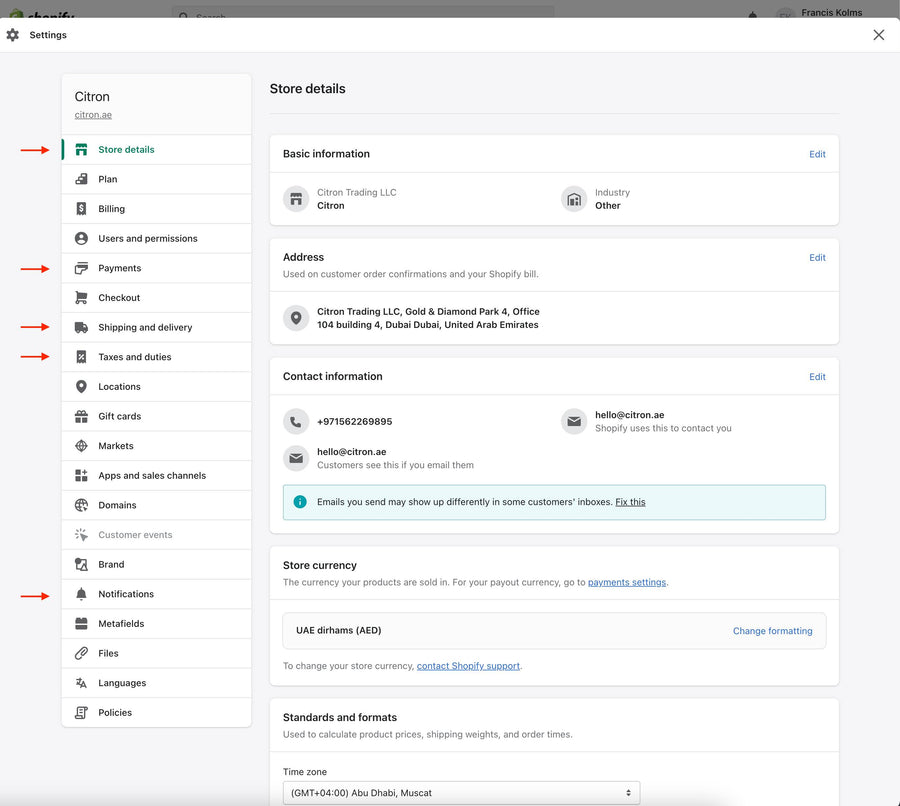The height and width of the screenshot is (806, 900).
Task: Go to Billing settings
Action: tap(157, 209)
